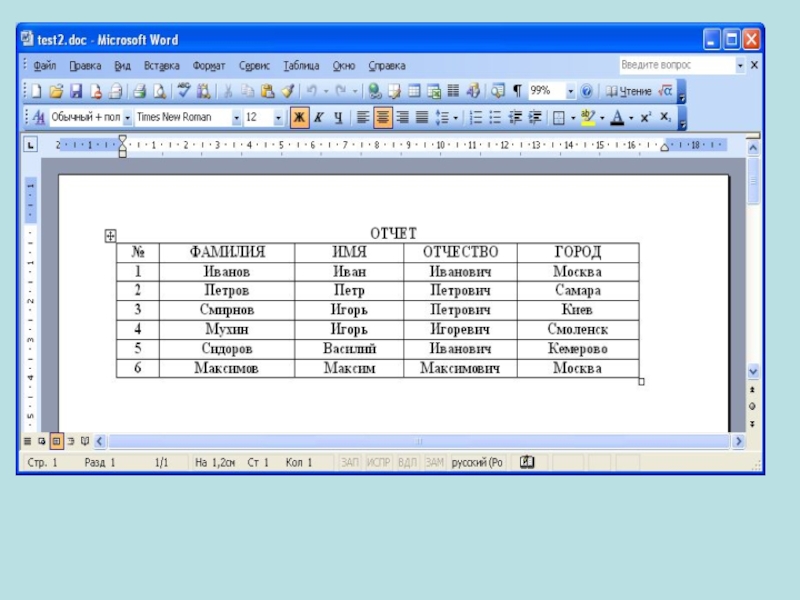
Task: Open the borders dropdown arrow
Action: tap(573, 118)
